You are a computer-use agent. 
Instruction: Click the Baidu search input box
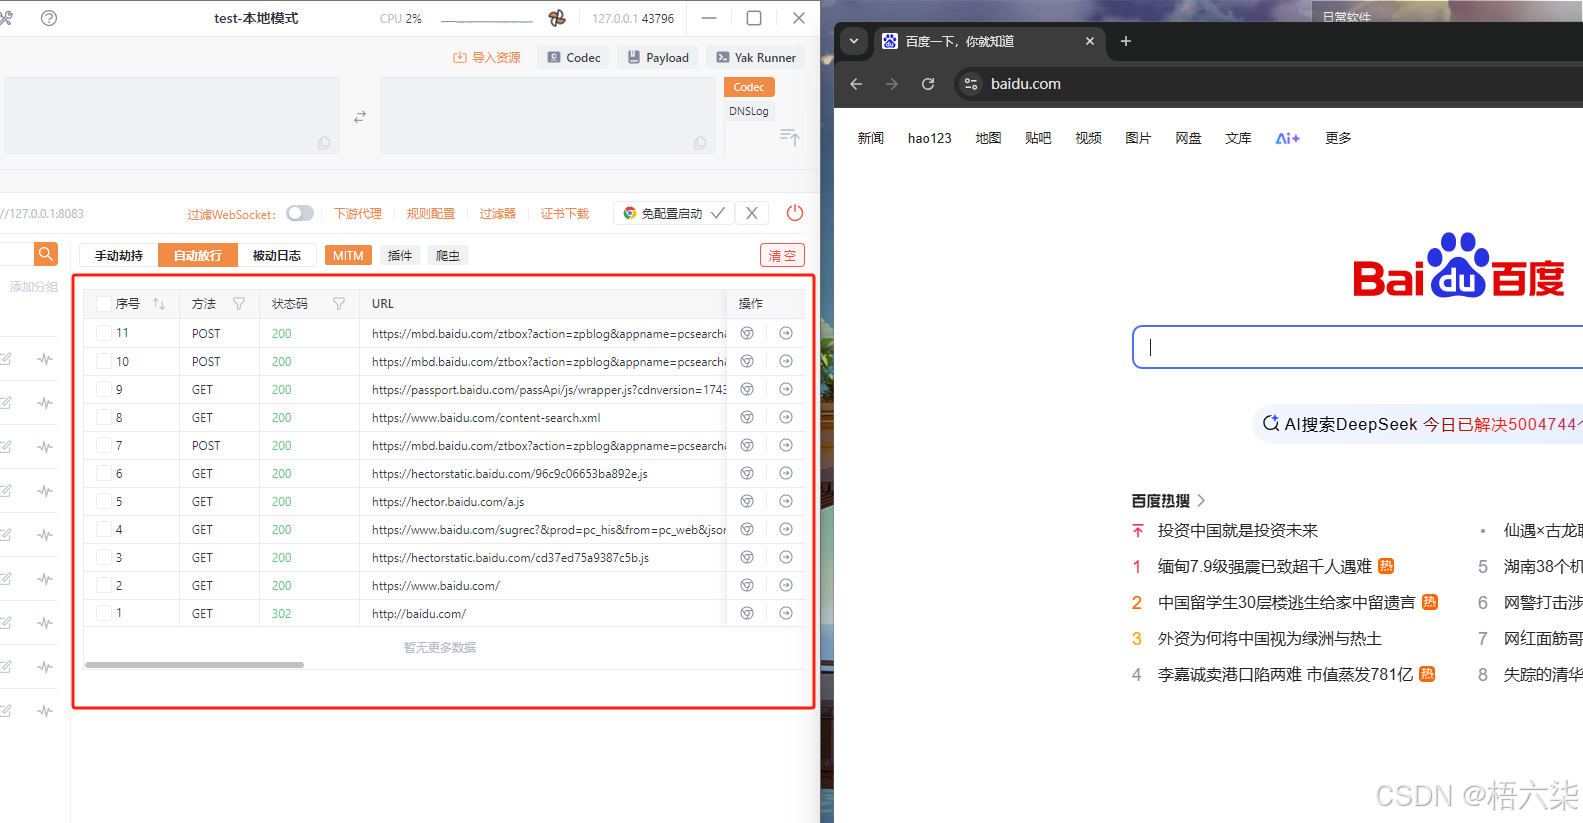point(1358,347)
